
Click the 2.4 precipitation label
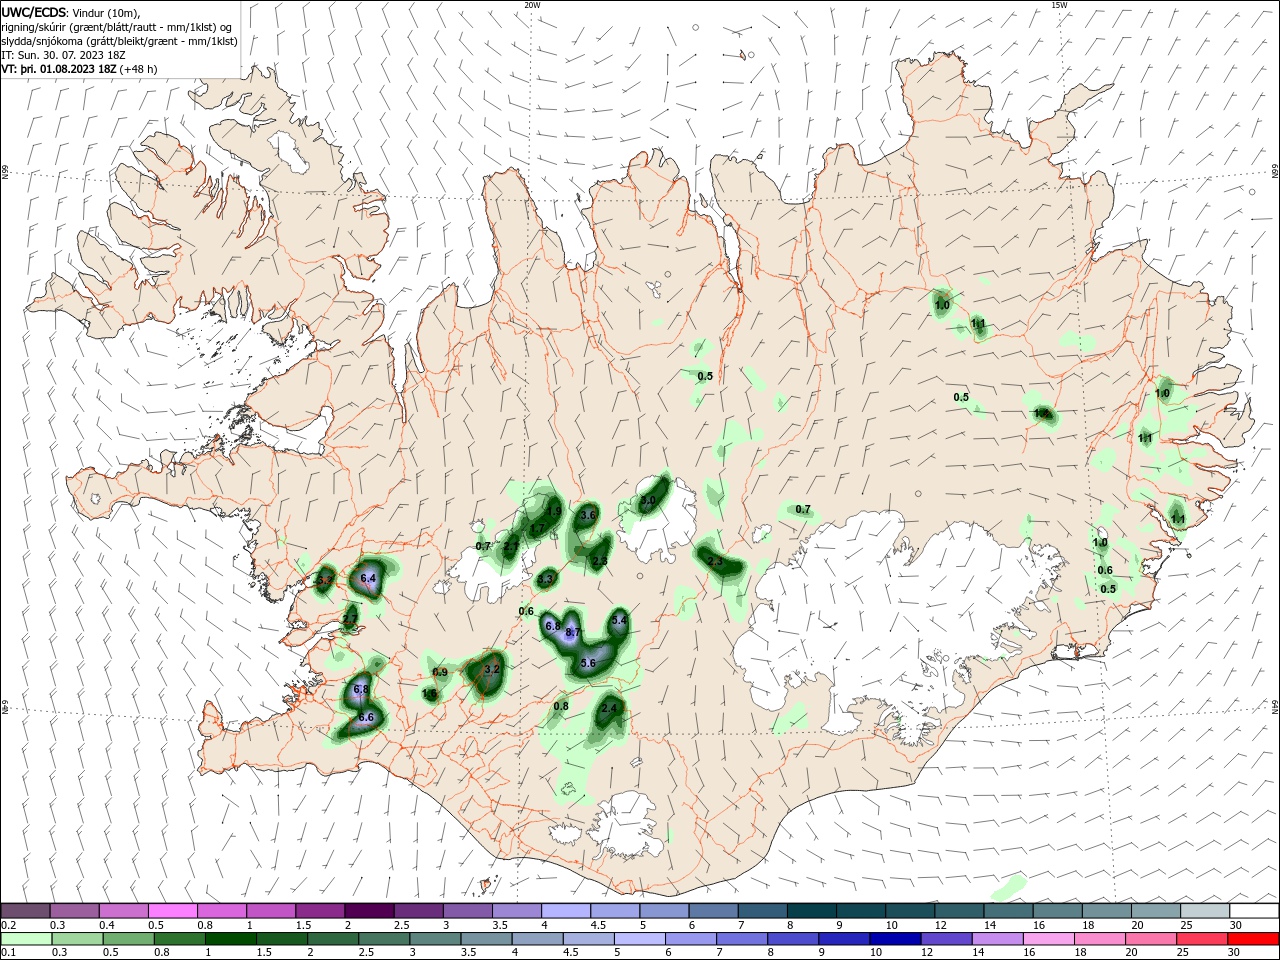[x=611, y=708]
